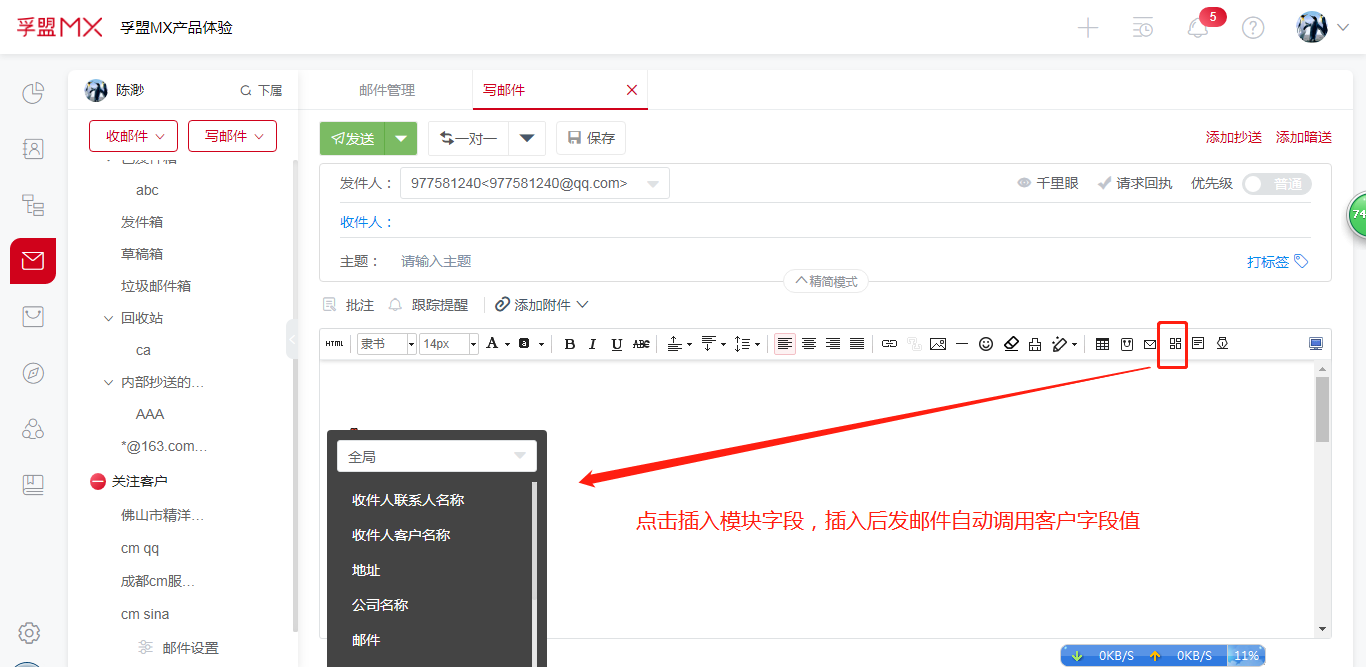
Task: Toggle the 千里眼 tracking option
Action: tap(1047, 184)
